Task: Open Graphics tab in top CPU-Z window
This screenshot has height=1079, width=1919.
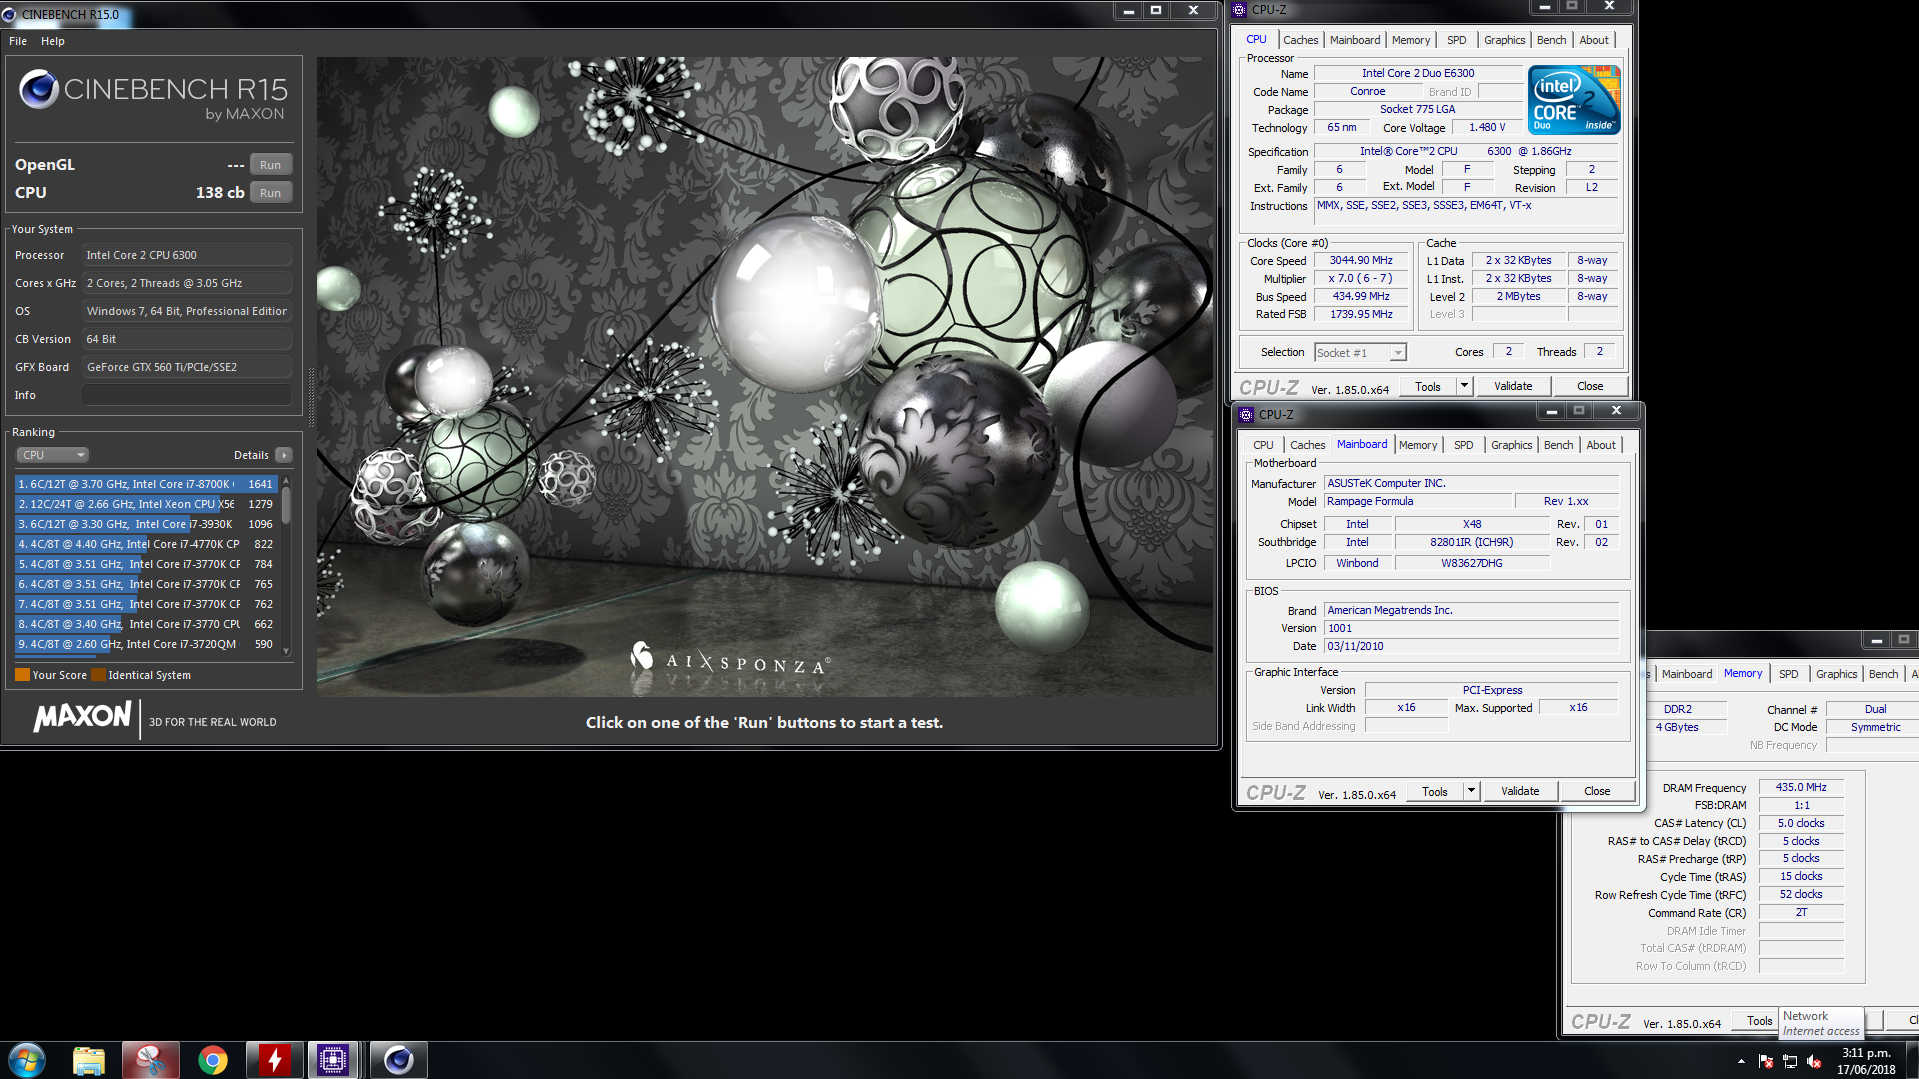Action: (x=1504, y=40)
